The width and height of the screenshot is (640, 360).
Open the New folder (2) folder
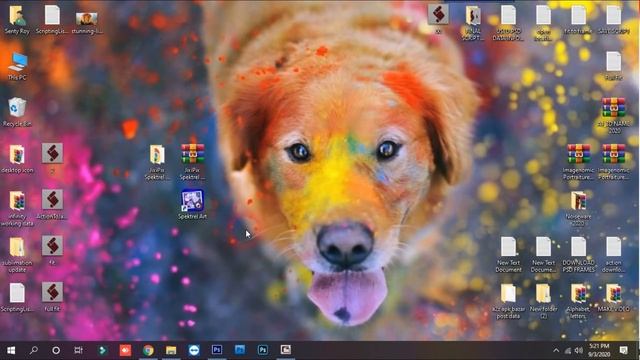[543, 301]
